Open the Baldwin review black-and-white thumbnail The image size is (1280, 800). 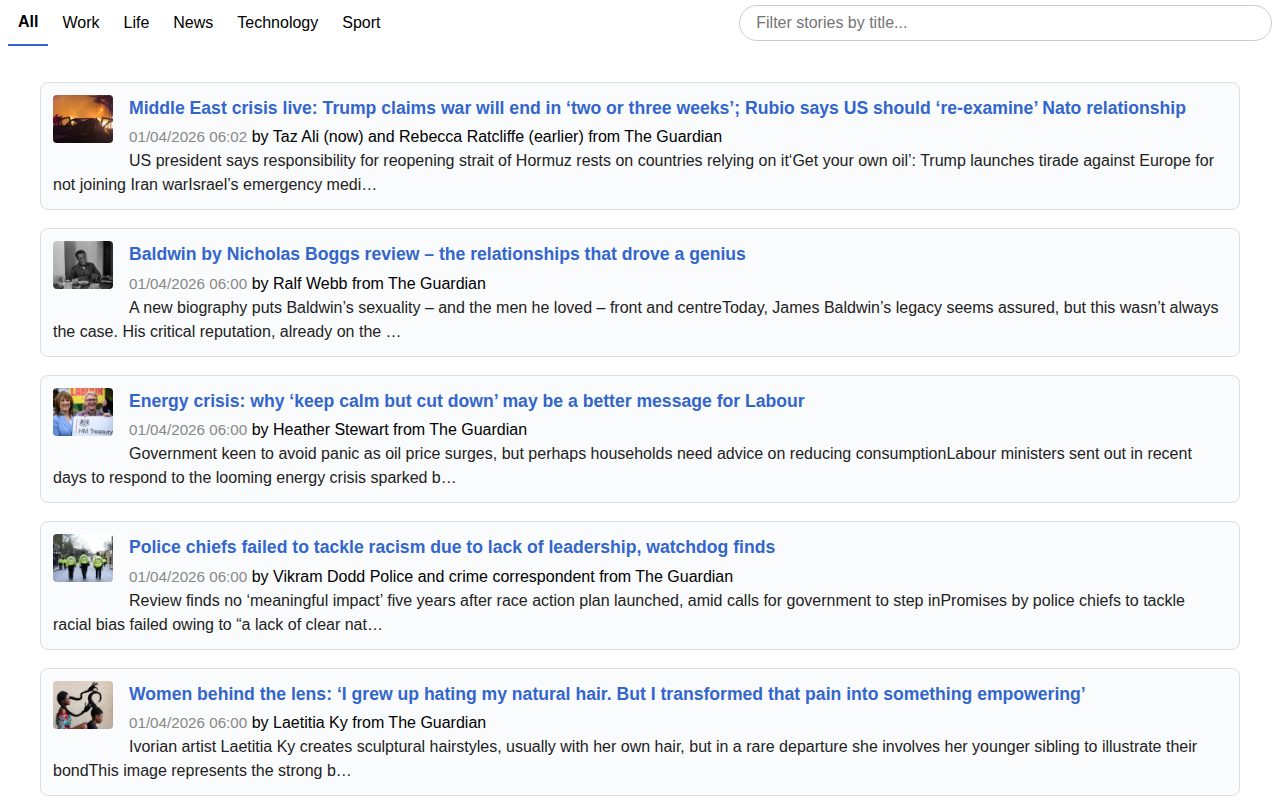tap(83, 265)
